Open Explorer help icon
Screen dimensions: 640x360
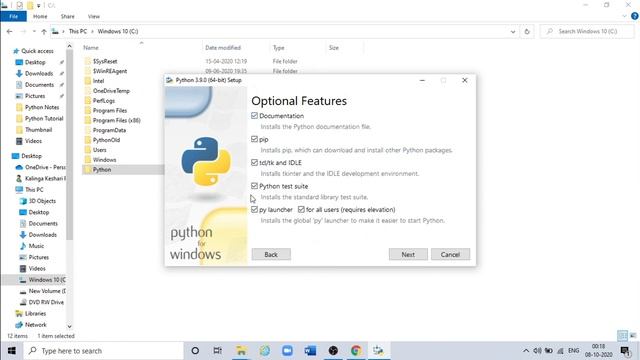pyautogui.click(x=634, y=16)
